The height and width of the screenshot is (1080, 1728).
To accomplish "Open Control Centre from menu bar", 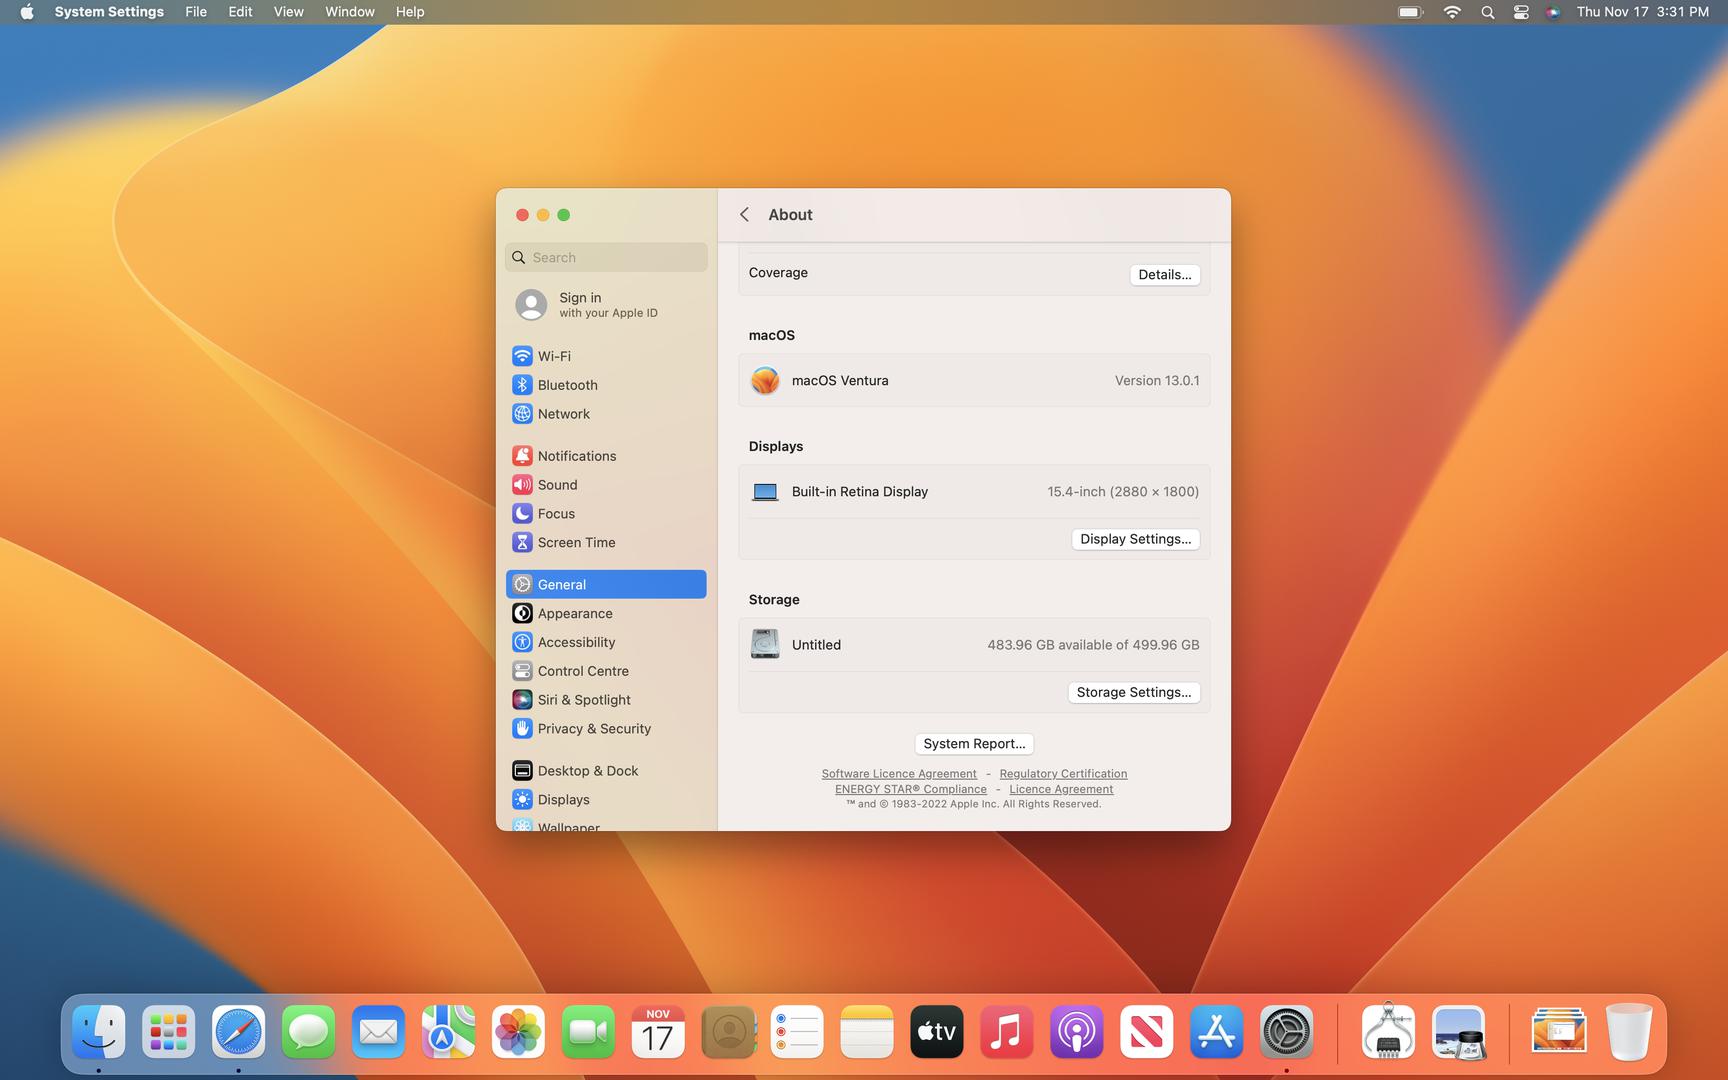I will tap(1521, 12).
